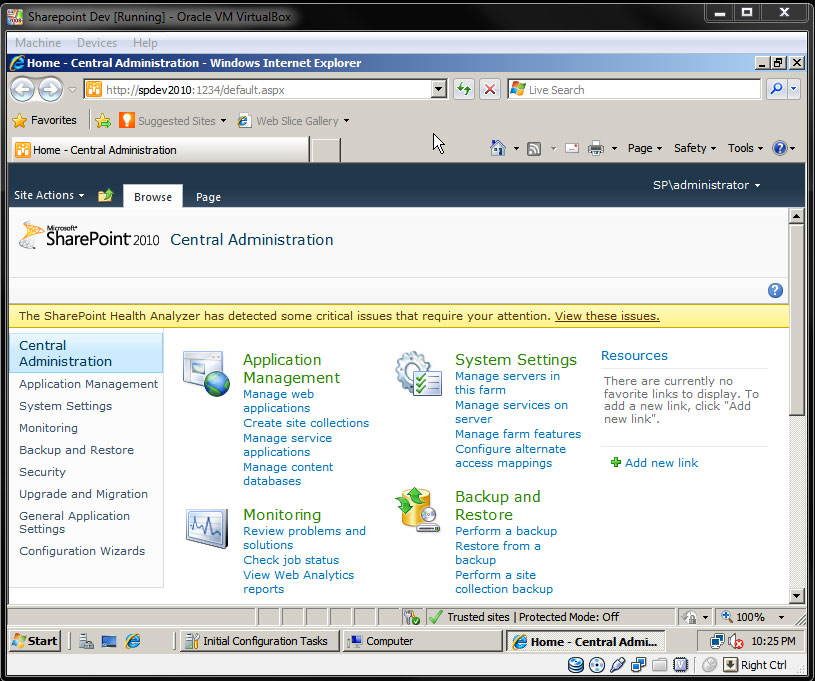This screenshot has width=815, height=681.
Task: Click the VirtualBox hard disk status icon
Action: [x=575, y=665]
